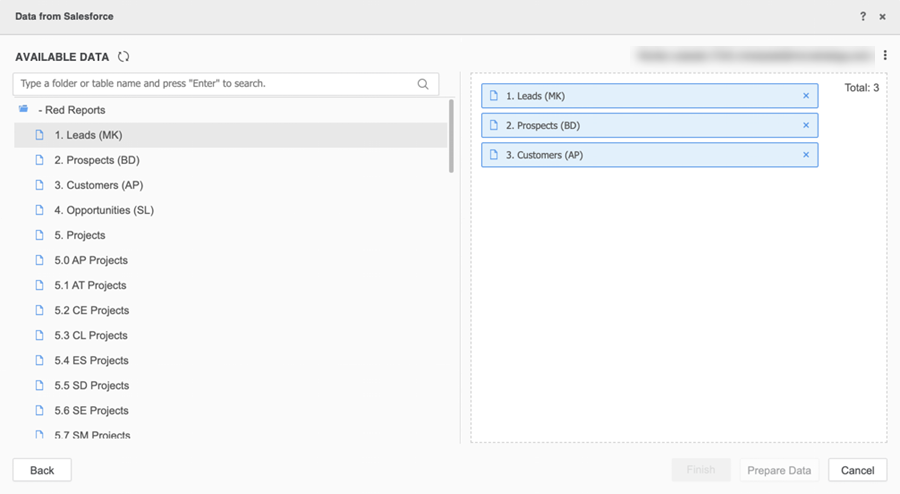Pick the 5.3 CL Projects report
Image resolution: width=900 pixels, height=494 pixels.
[x=91, y=335]
